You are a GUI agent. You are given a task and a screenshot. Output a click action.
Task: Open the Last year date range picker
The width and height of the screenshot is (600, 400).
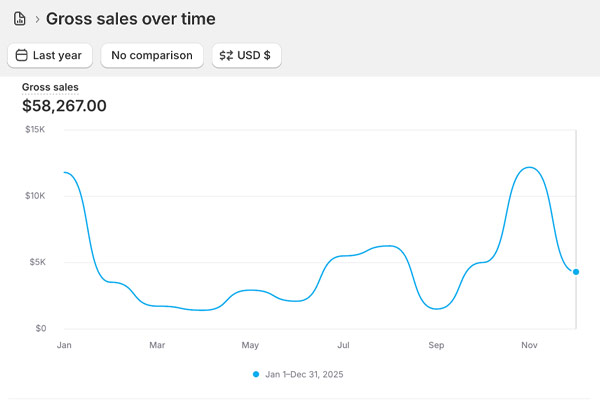tap(50, 56)
